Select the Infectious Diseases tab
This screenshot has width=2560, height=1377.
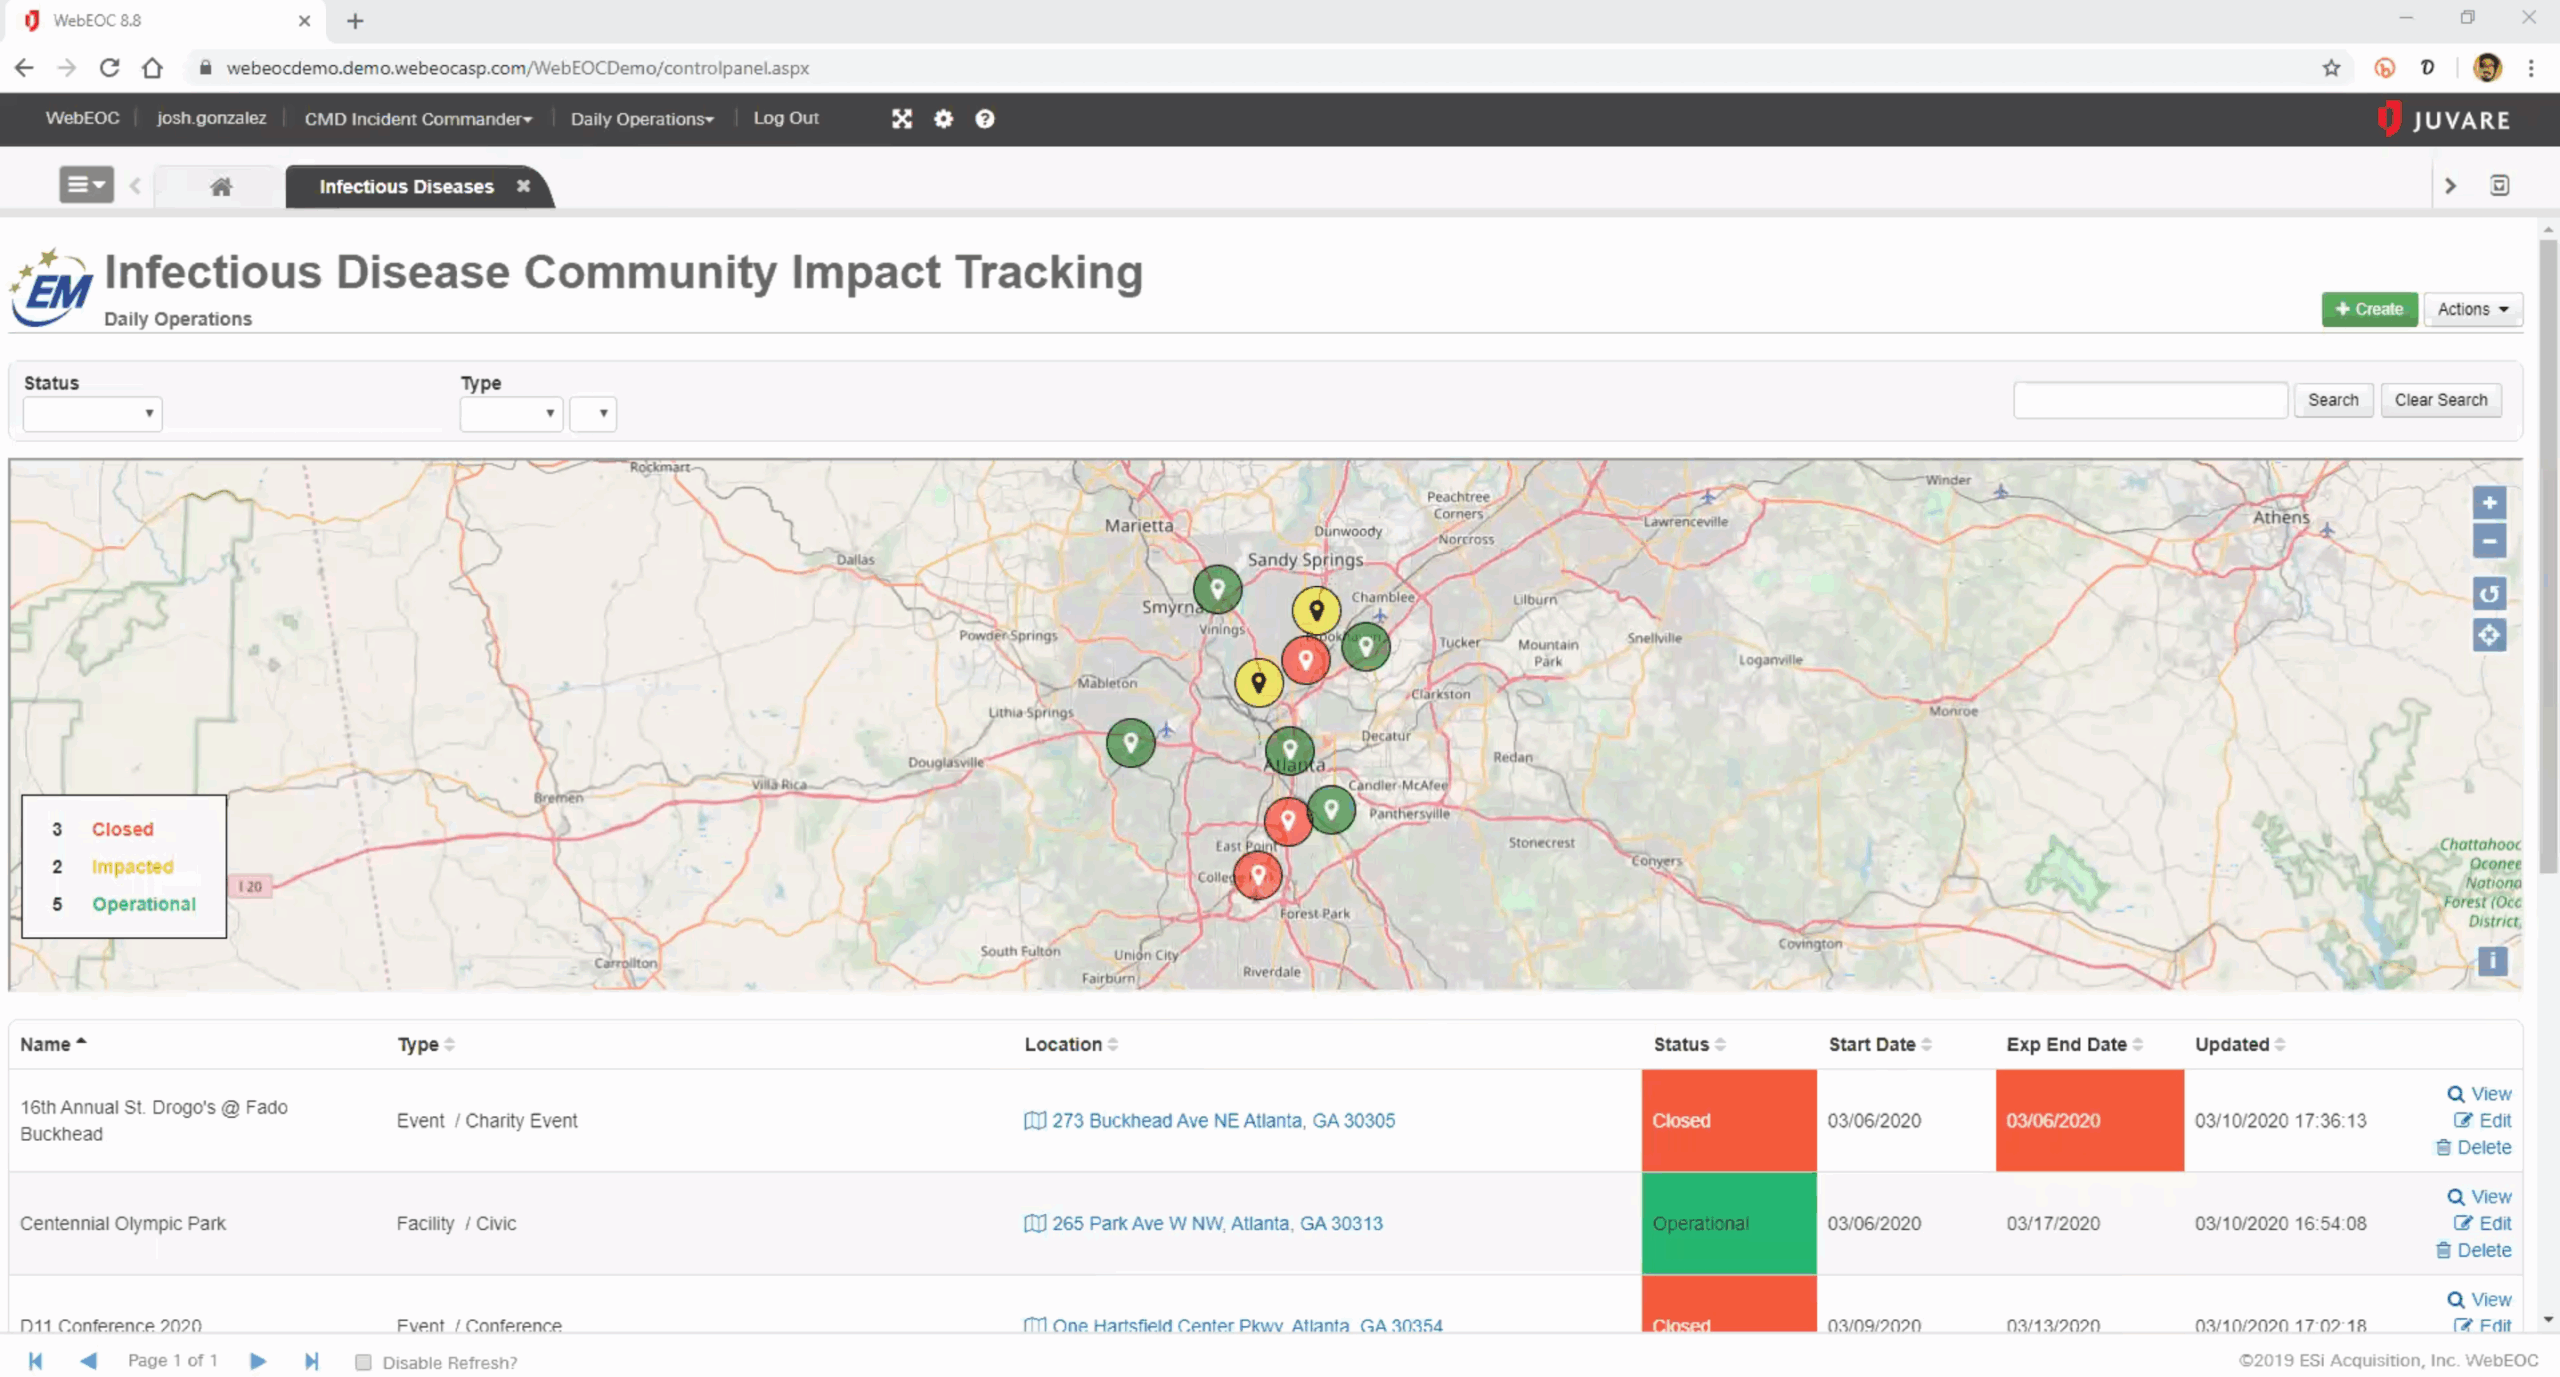(406, 187)
